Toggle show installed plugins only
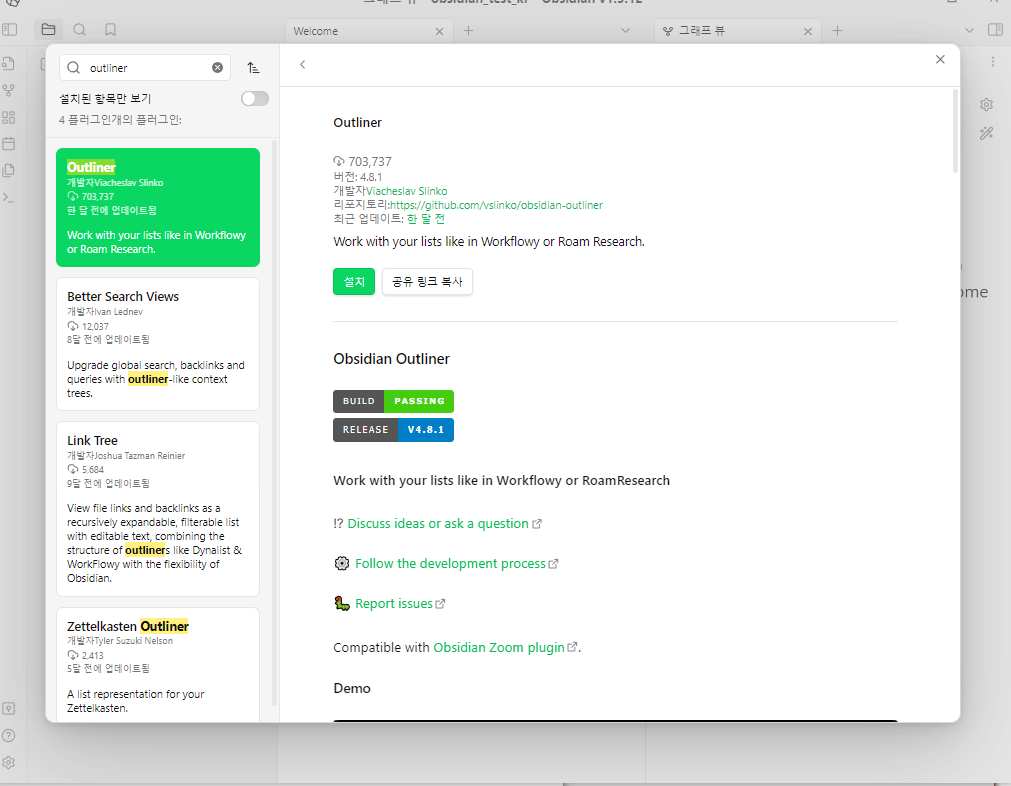The width and height of the screenshot is (1011, 786). point(255,99)
